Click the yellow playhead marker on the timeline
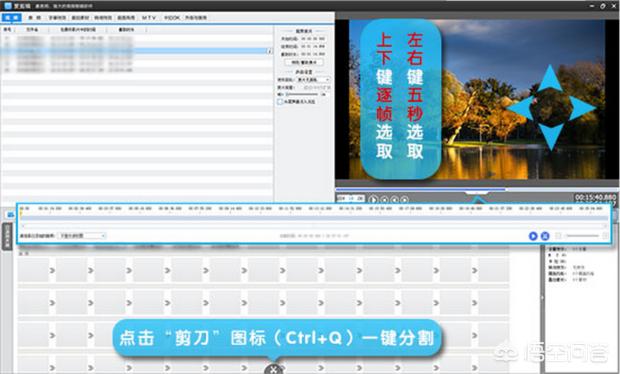 (x=21, y=213)
